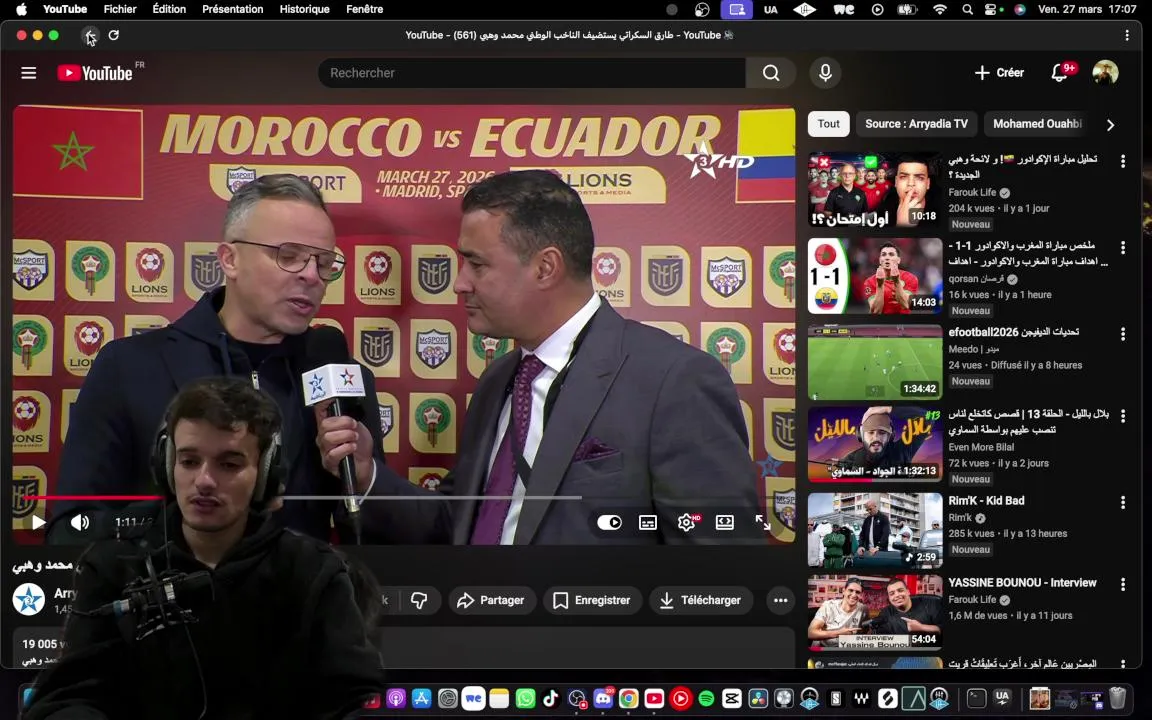
Task: Open the Fenêtre menu
Action: click(364, 10)
